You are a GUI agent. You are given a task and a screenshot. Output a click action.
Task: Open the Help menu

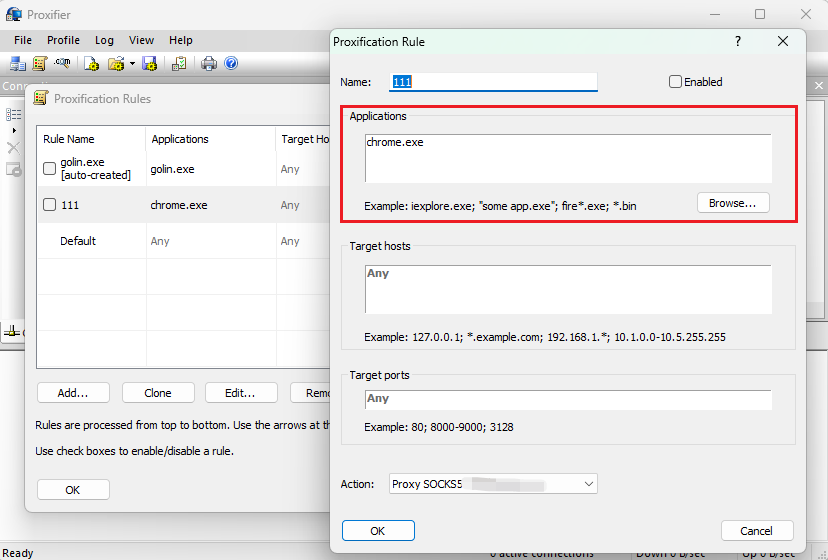[181, 40]
